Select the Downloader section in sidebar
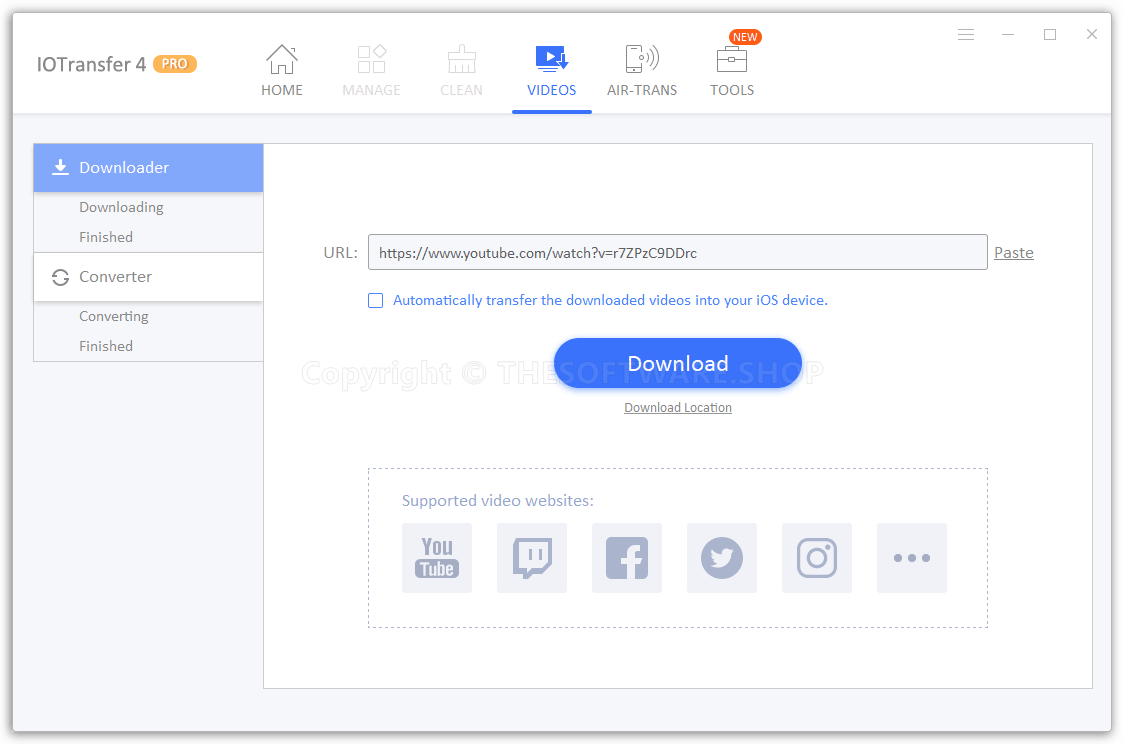Viewport: 1124px width, 744px height. [148, 168]
